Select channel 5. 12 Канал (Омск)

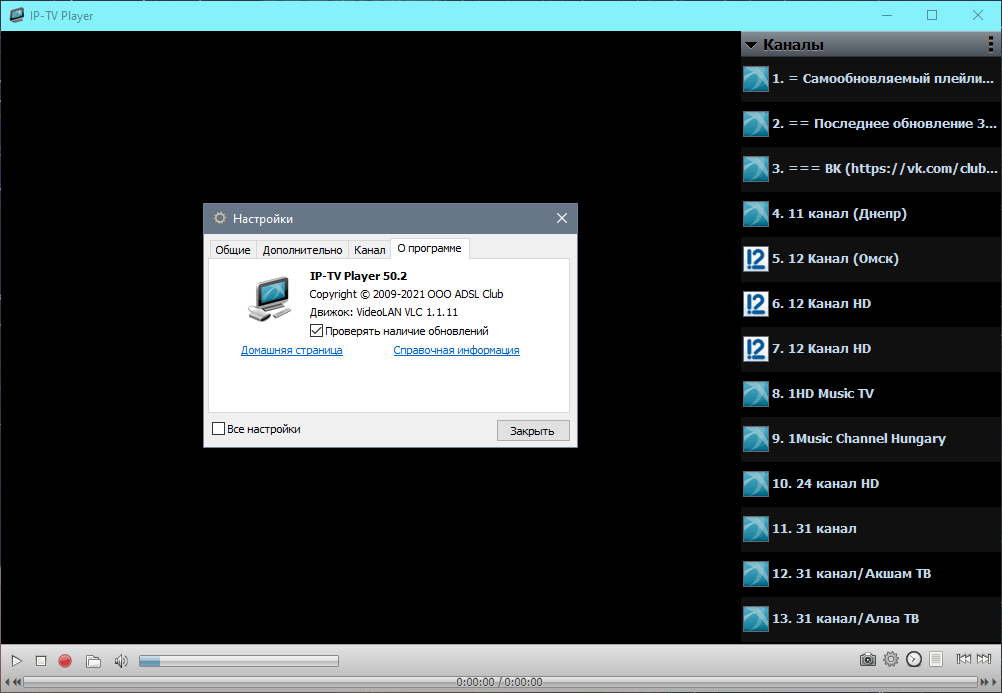pos(871,258)
